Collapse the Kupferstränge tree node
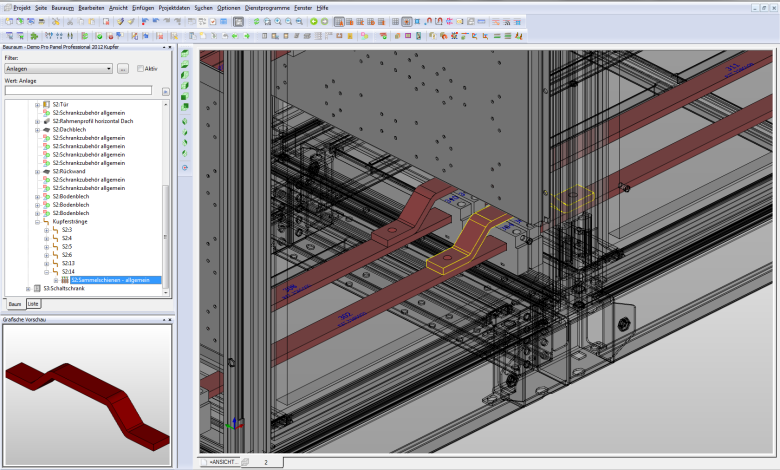The image size is (780, 470). (37, 221)
